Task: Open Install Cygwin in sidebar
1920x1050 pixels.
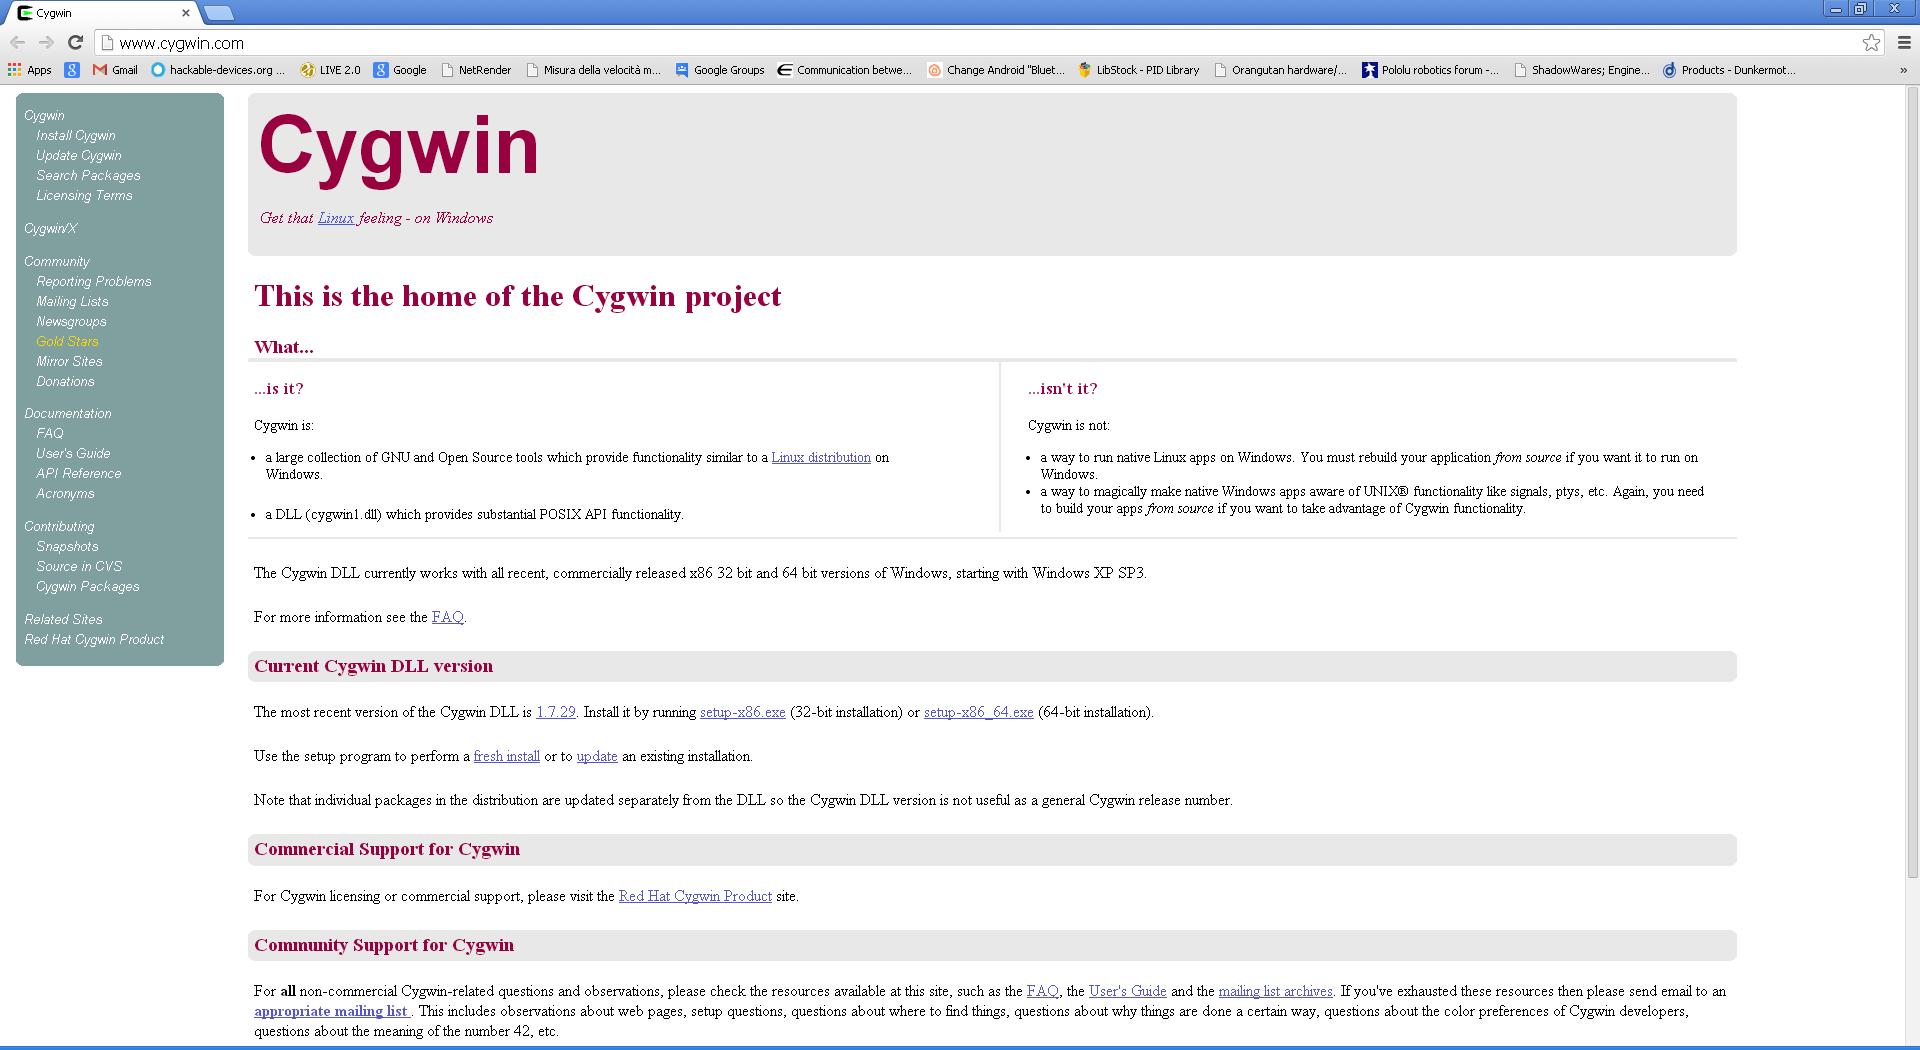Action: click(76, 136)
